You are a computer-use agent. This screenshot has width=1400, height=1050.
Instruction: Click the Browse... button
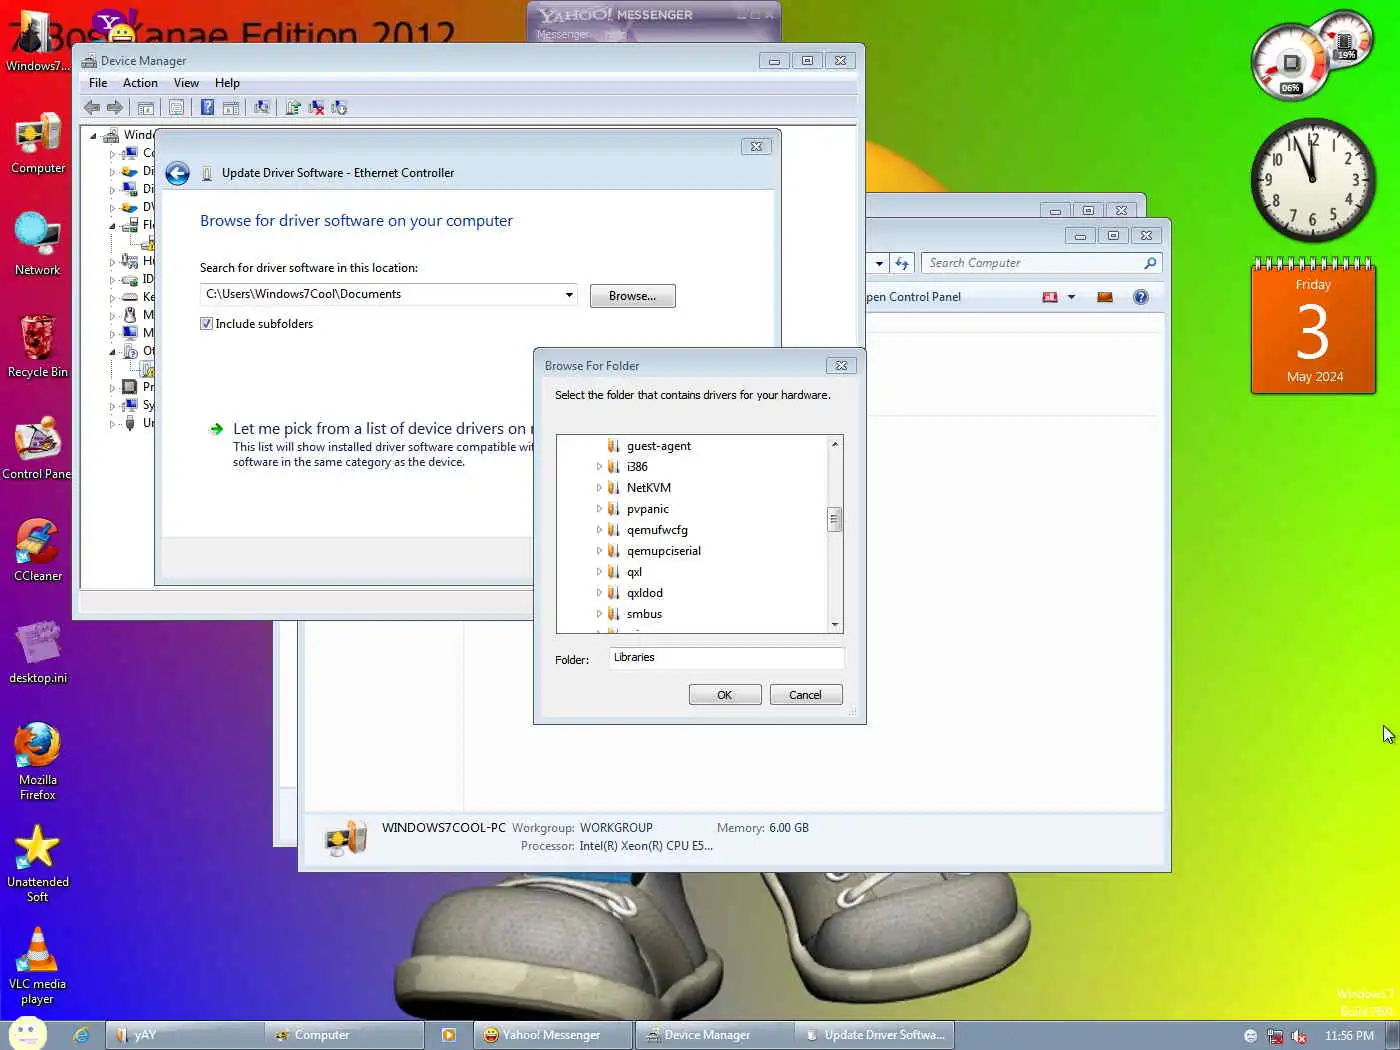click(632, 296)
